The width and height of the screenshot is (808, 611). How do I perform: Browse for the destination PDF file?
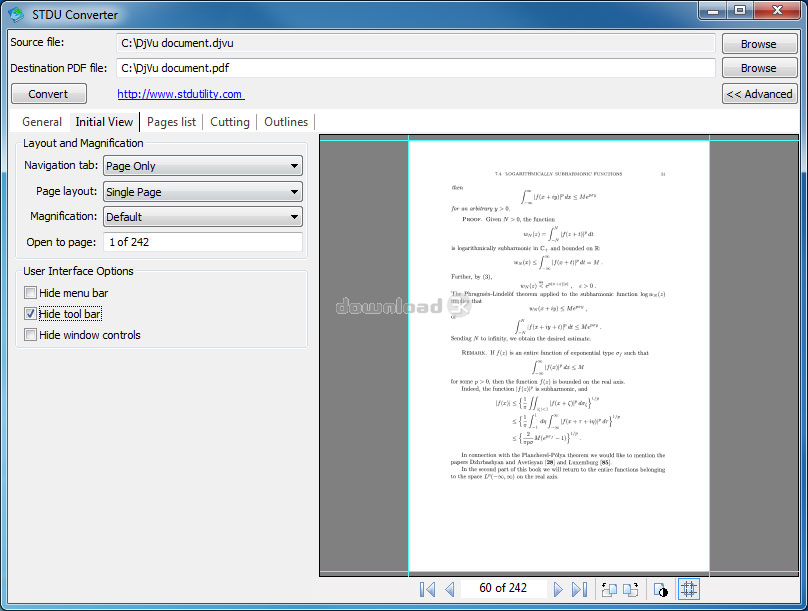click(759, 68)
